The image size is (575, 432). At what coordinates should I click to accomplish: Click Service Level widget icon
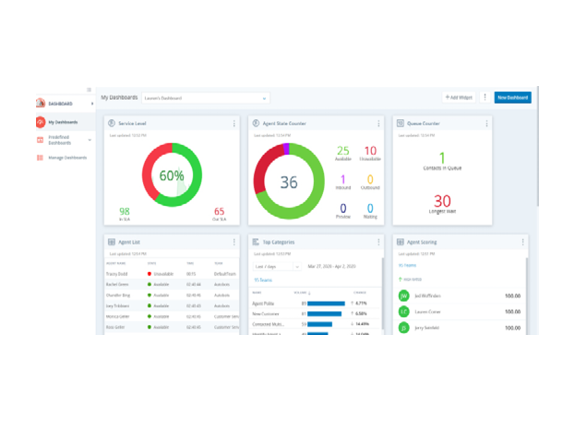click(x=111, y=123)
